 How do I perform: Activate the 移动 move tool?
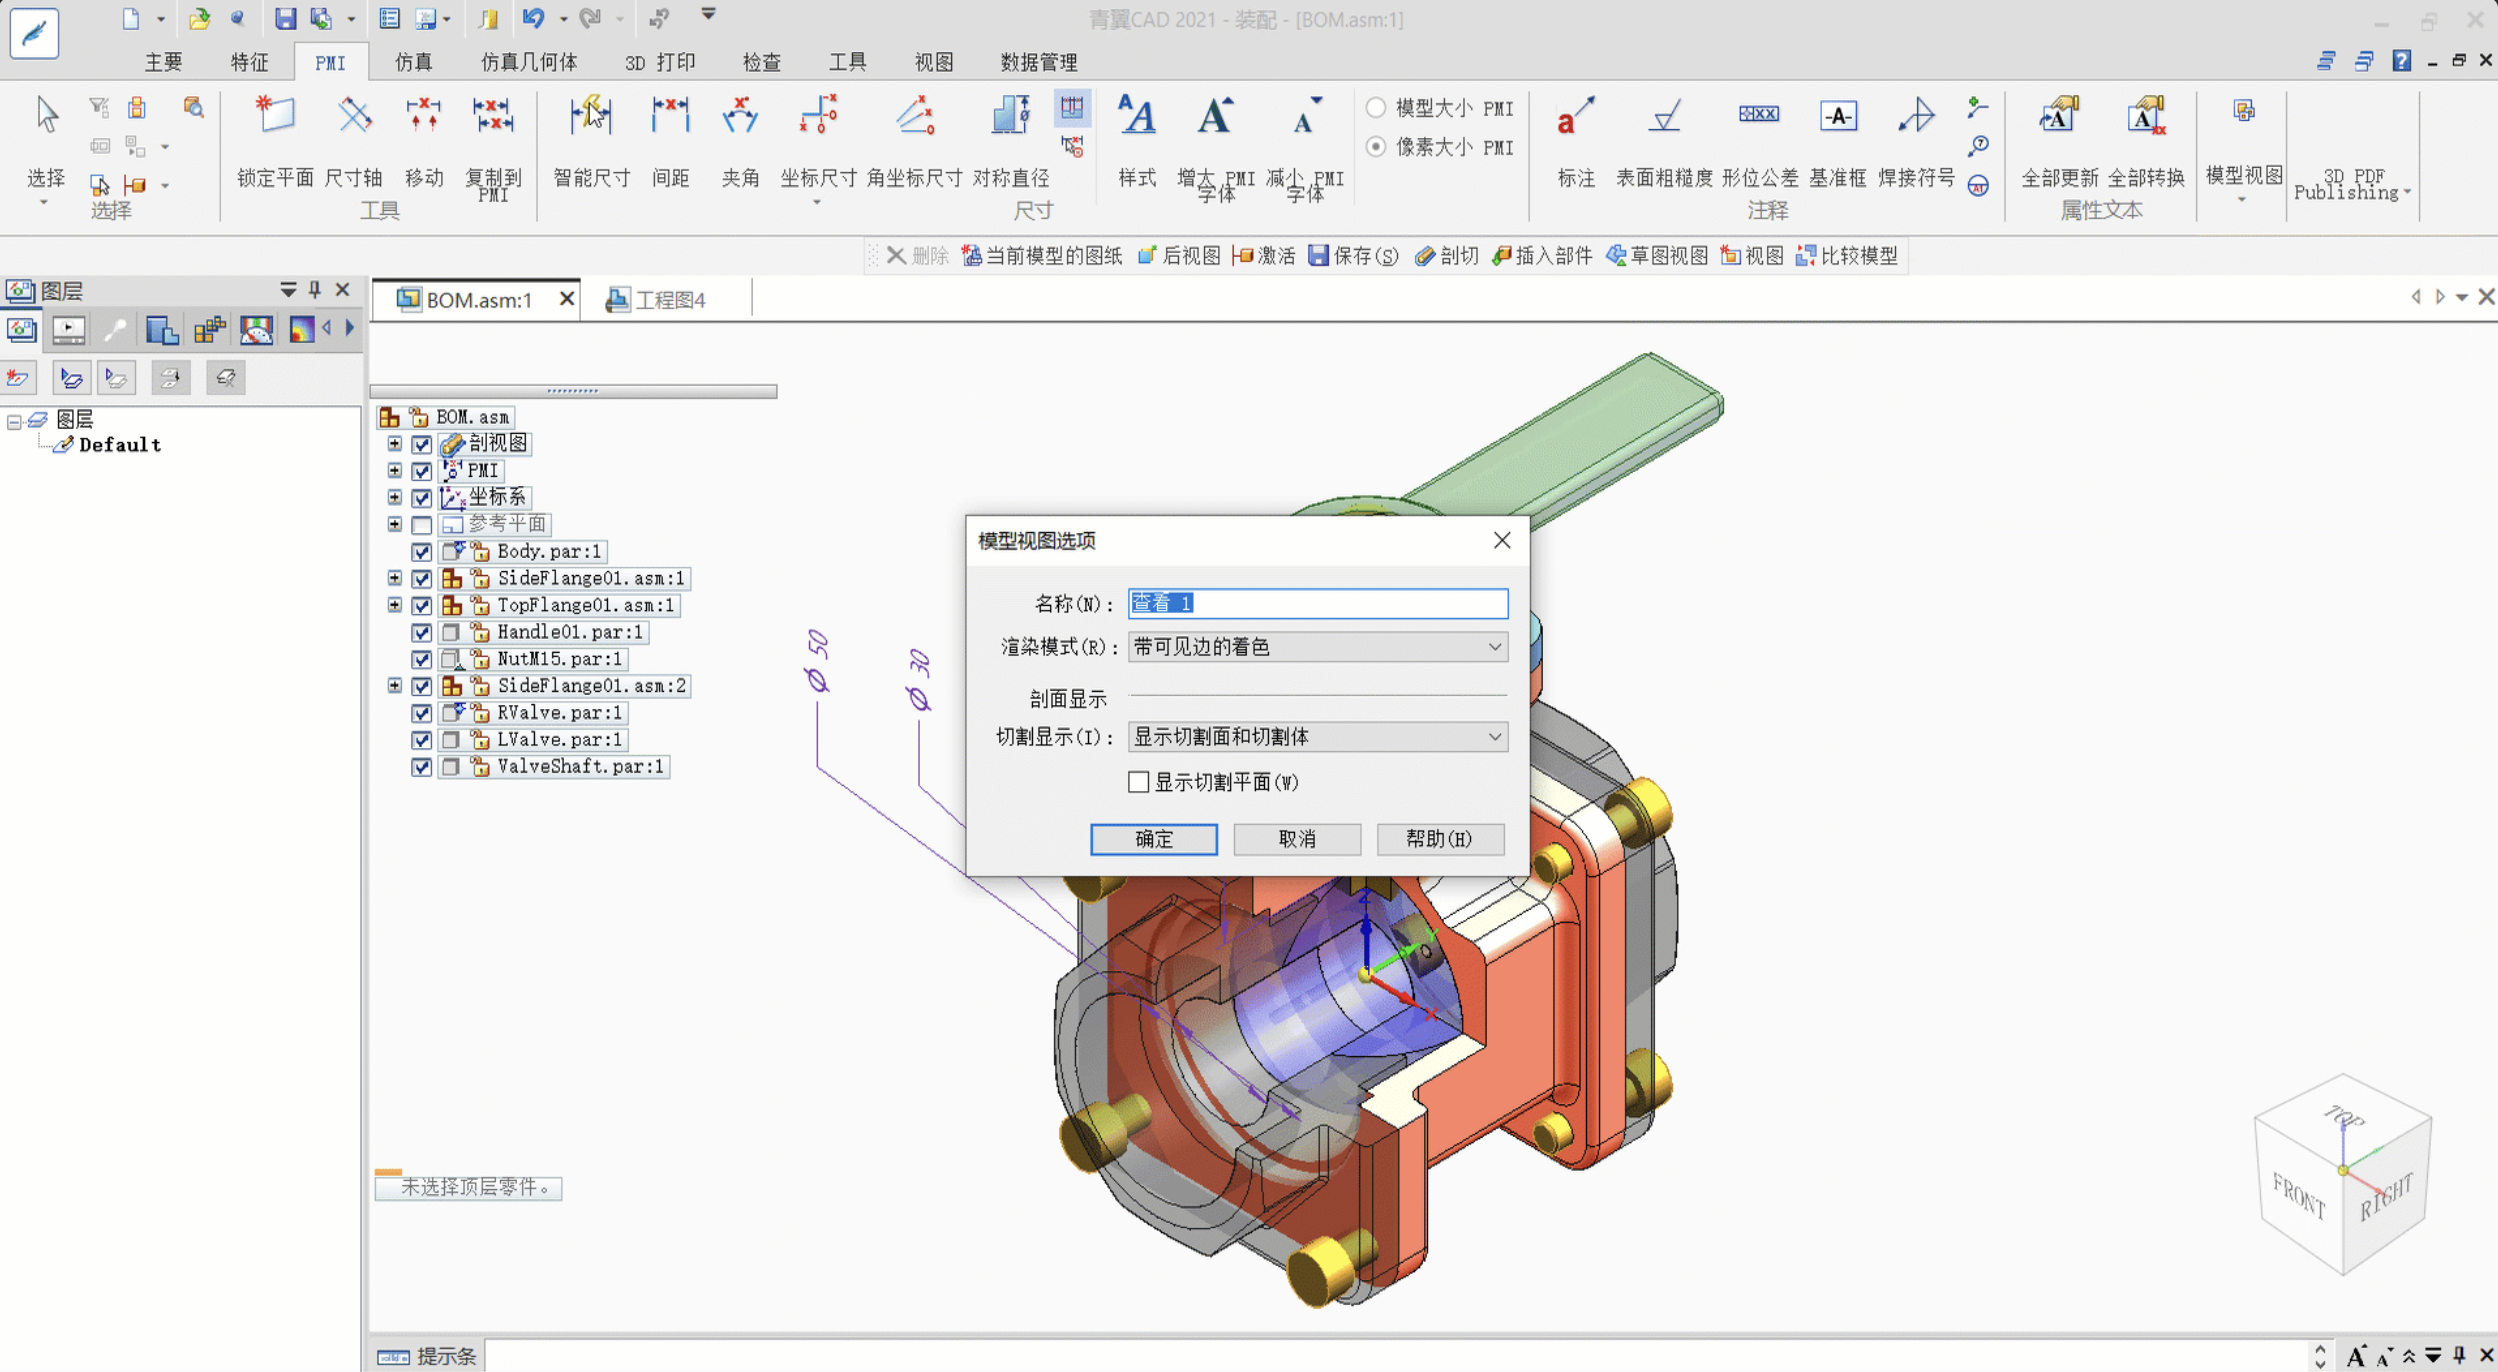tap(423, 140)
